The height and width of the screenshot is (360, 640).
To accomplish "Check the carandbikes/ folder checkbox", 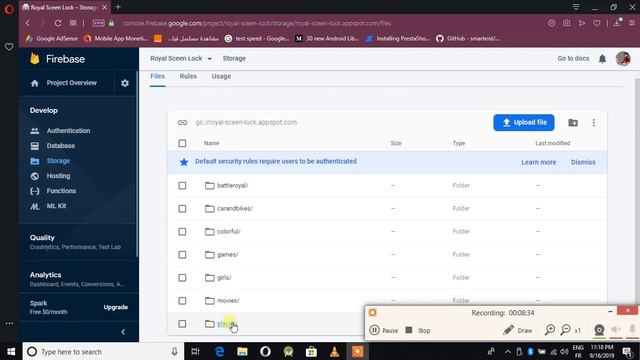I will point(182,209).
